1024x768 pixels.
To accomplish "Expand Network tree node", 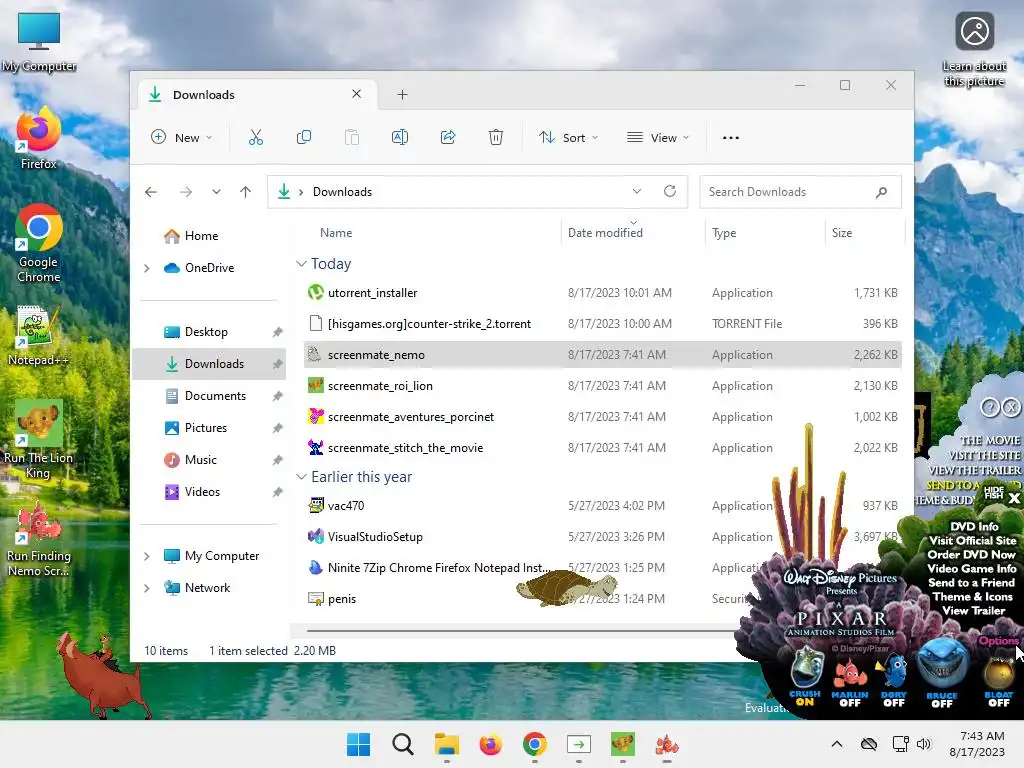I will click(x=146, y=588).
